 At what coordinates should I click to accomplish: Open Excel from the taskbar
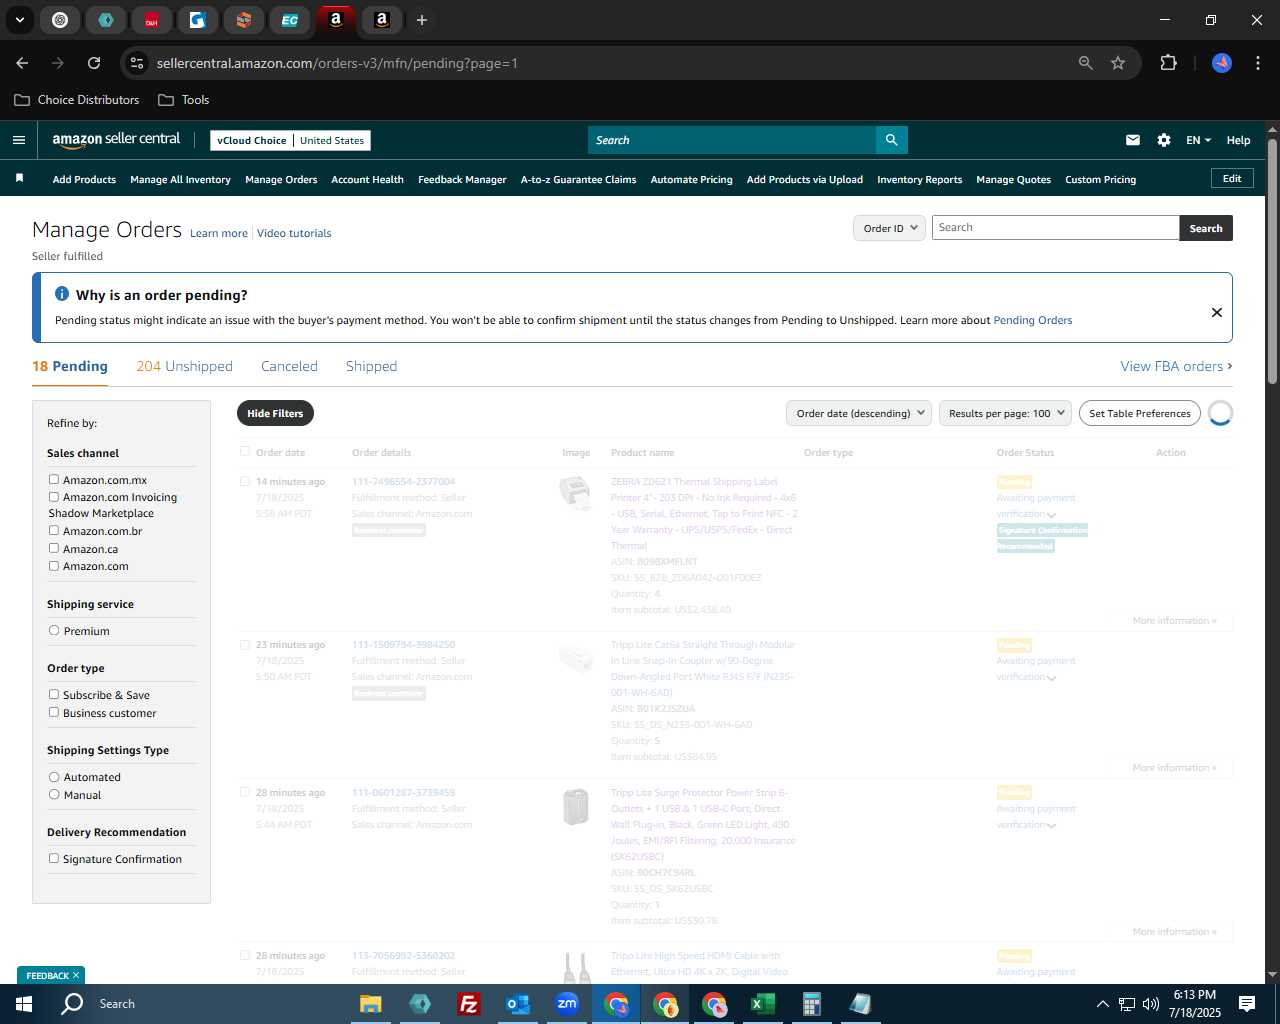tap(762, 1004)
